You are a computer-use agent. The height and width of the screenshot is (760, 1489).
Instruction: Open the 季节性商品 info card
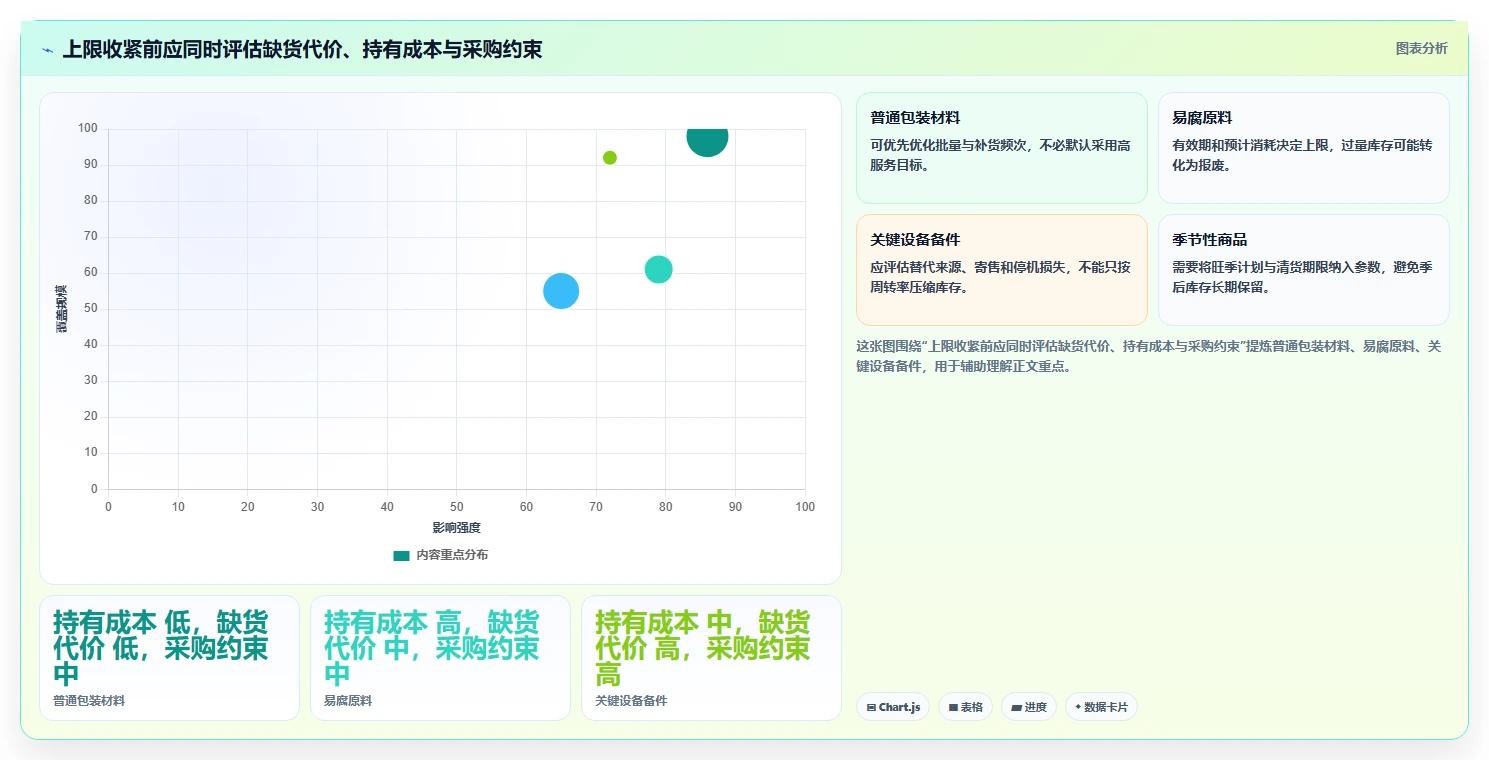(x=1303, y=270)
